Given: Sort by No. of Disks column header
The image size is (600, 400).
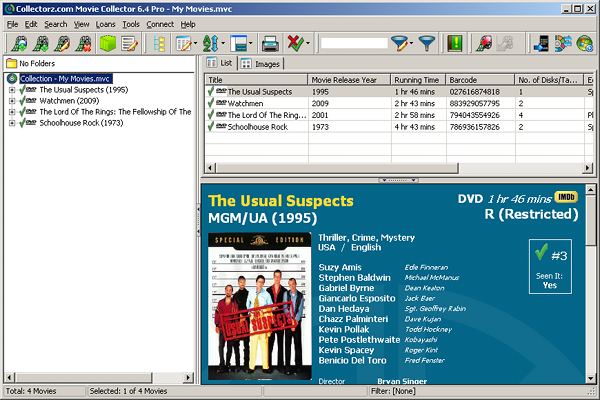Looking at the screenshot, I should tap(549, 80).
